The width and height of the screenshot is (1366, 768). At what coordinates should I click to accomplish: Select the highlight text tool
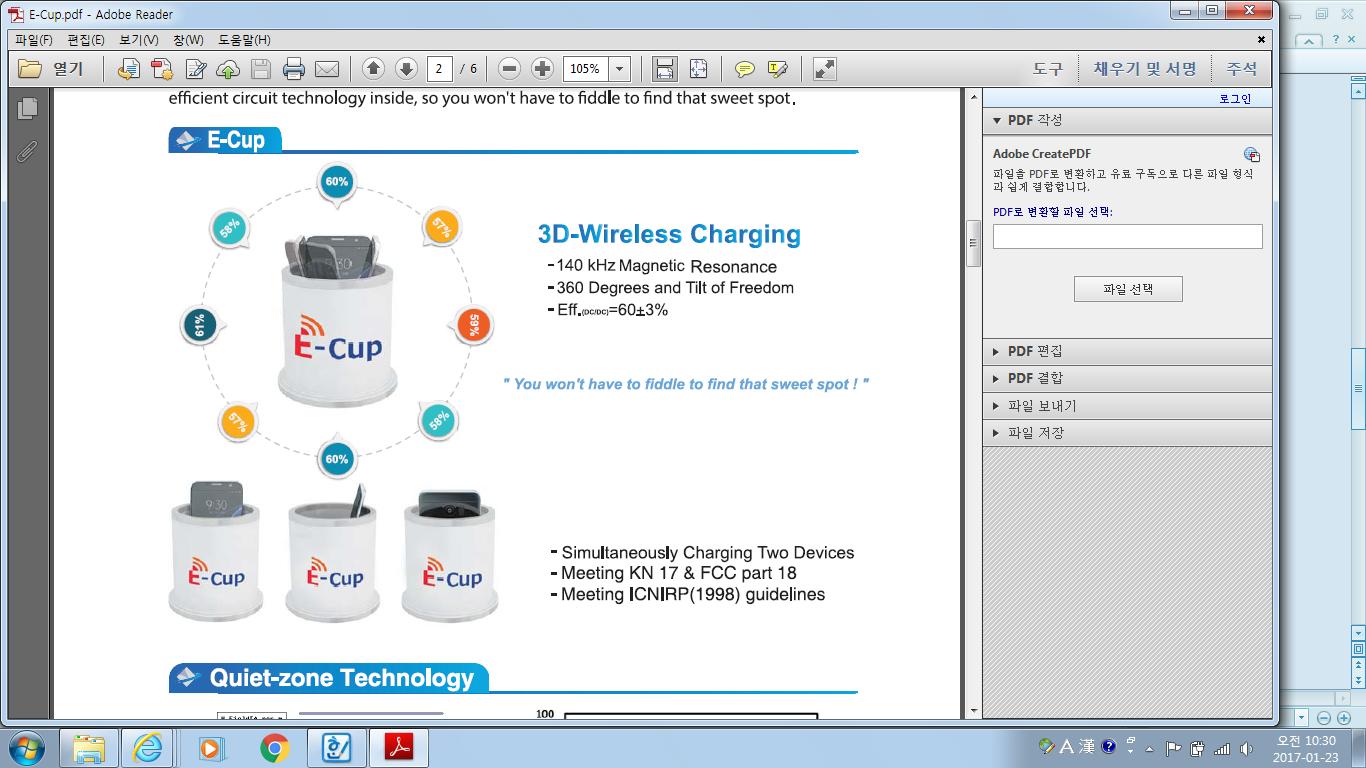coord(777,69)
